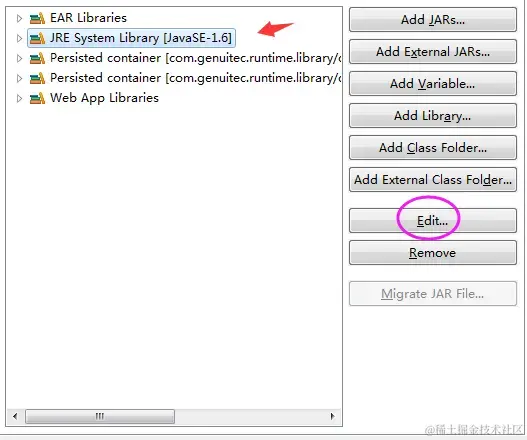The image size is (527, 440).
Task: Click the Add Variable button
Action: pos(433,83)
